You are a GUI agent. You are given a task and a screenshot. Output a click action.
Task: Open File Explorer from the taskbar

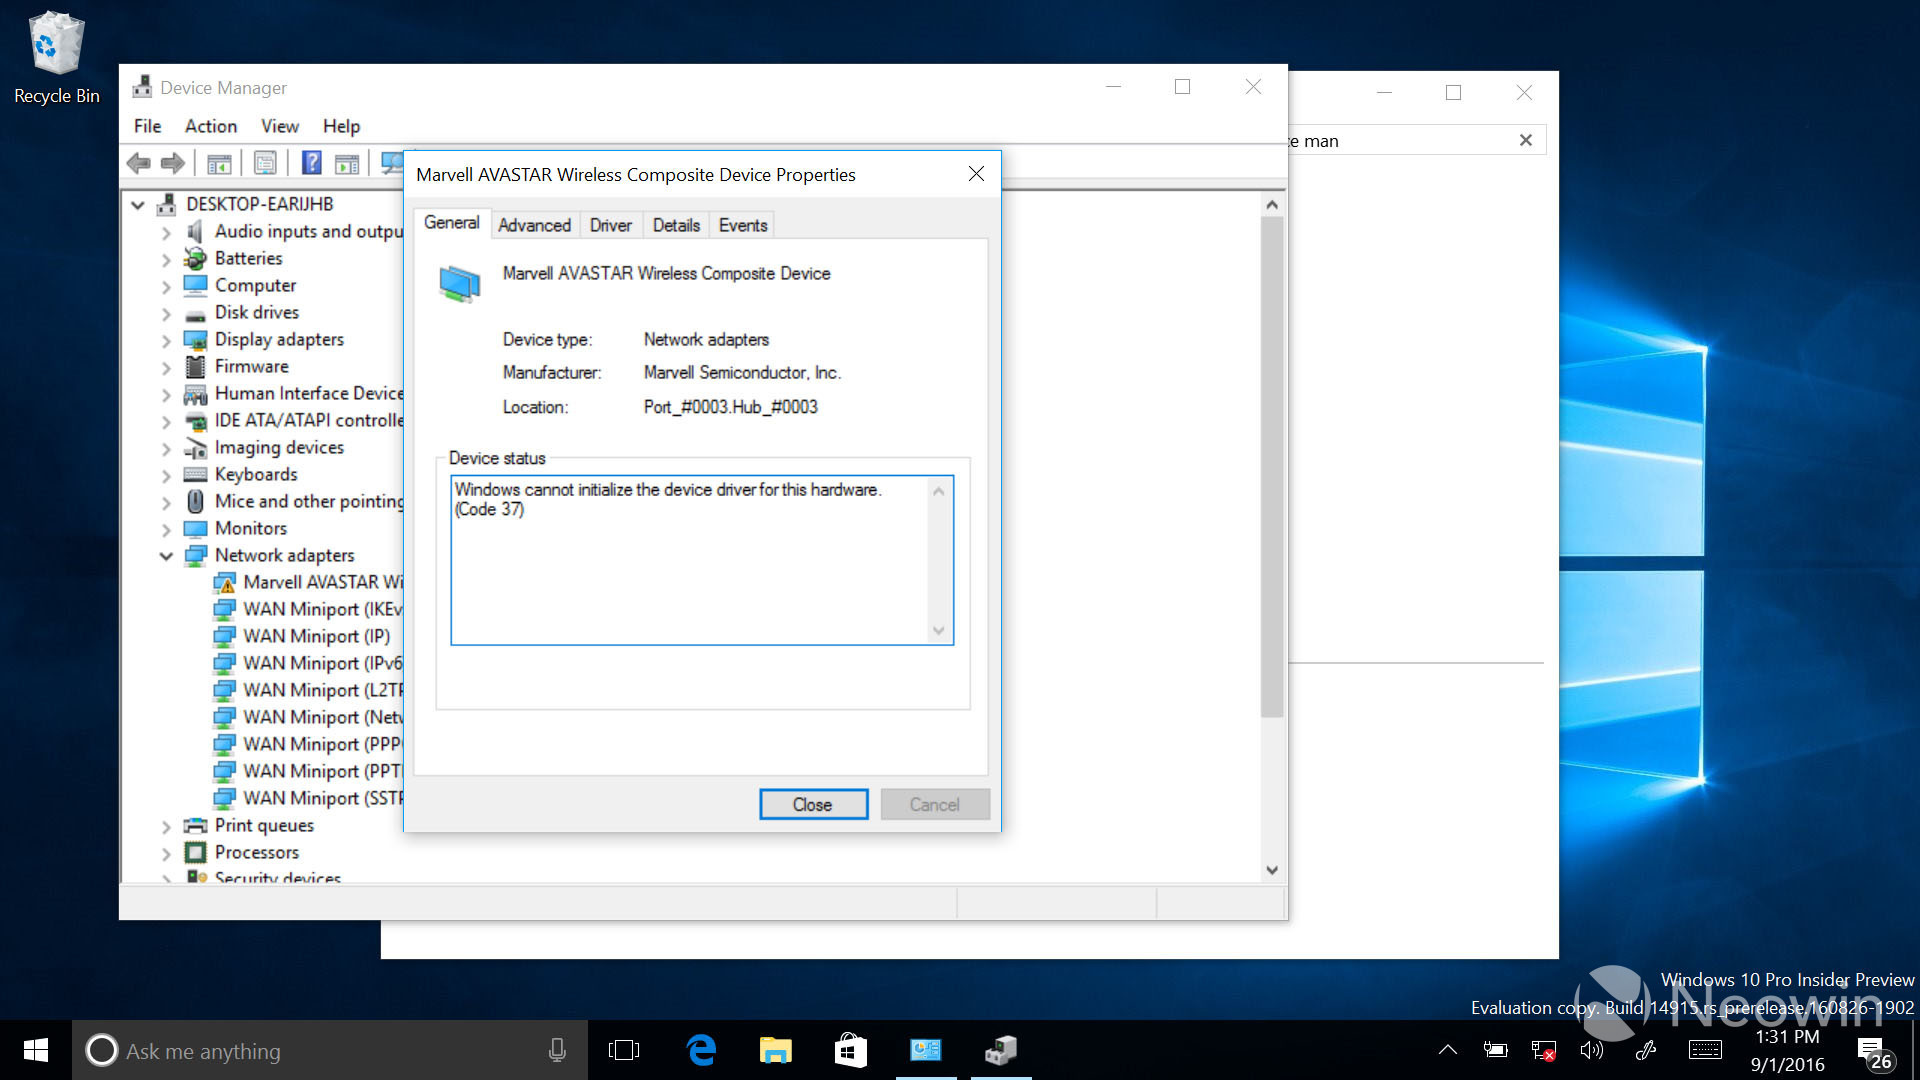click(x=775, y=1050)
